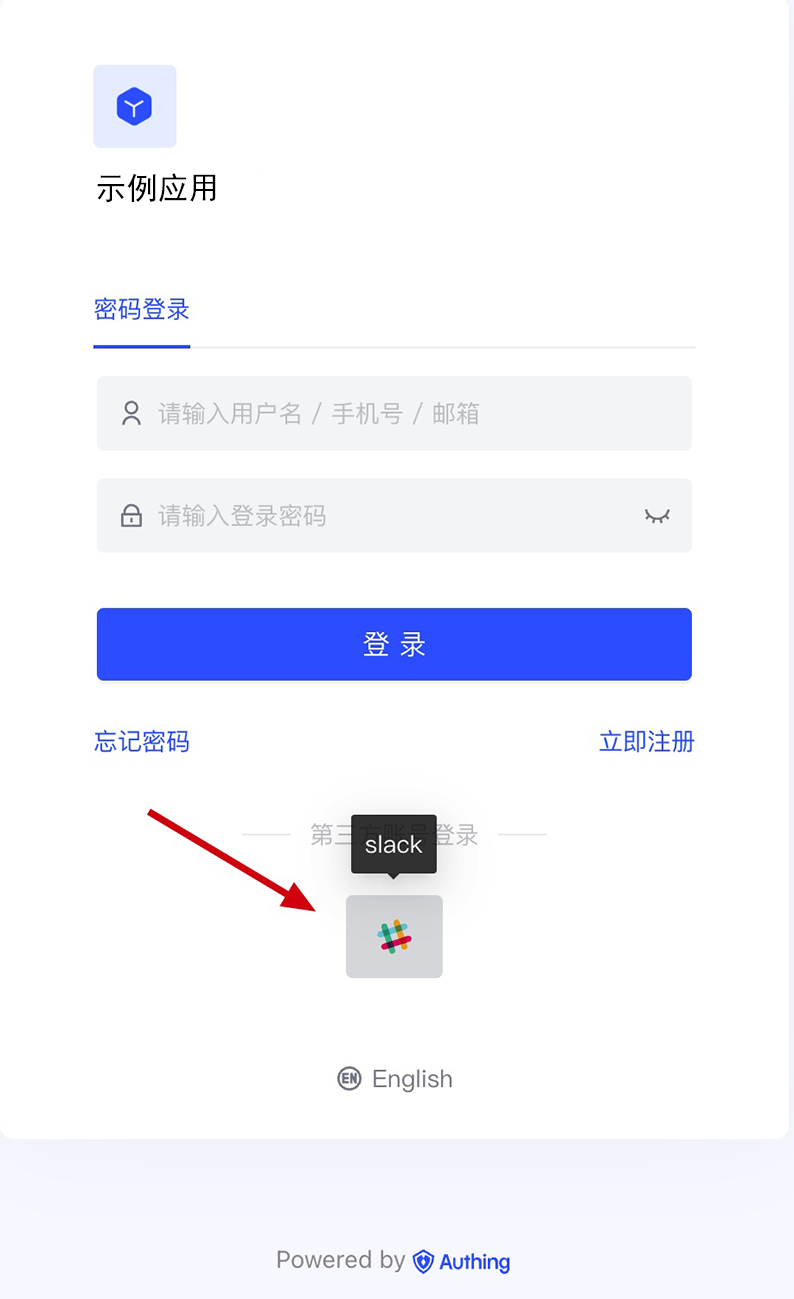Click the user silhouette icon in username field

[x=131, y=413]
